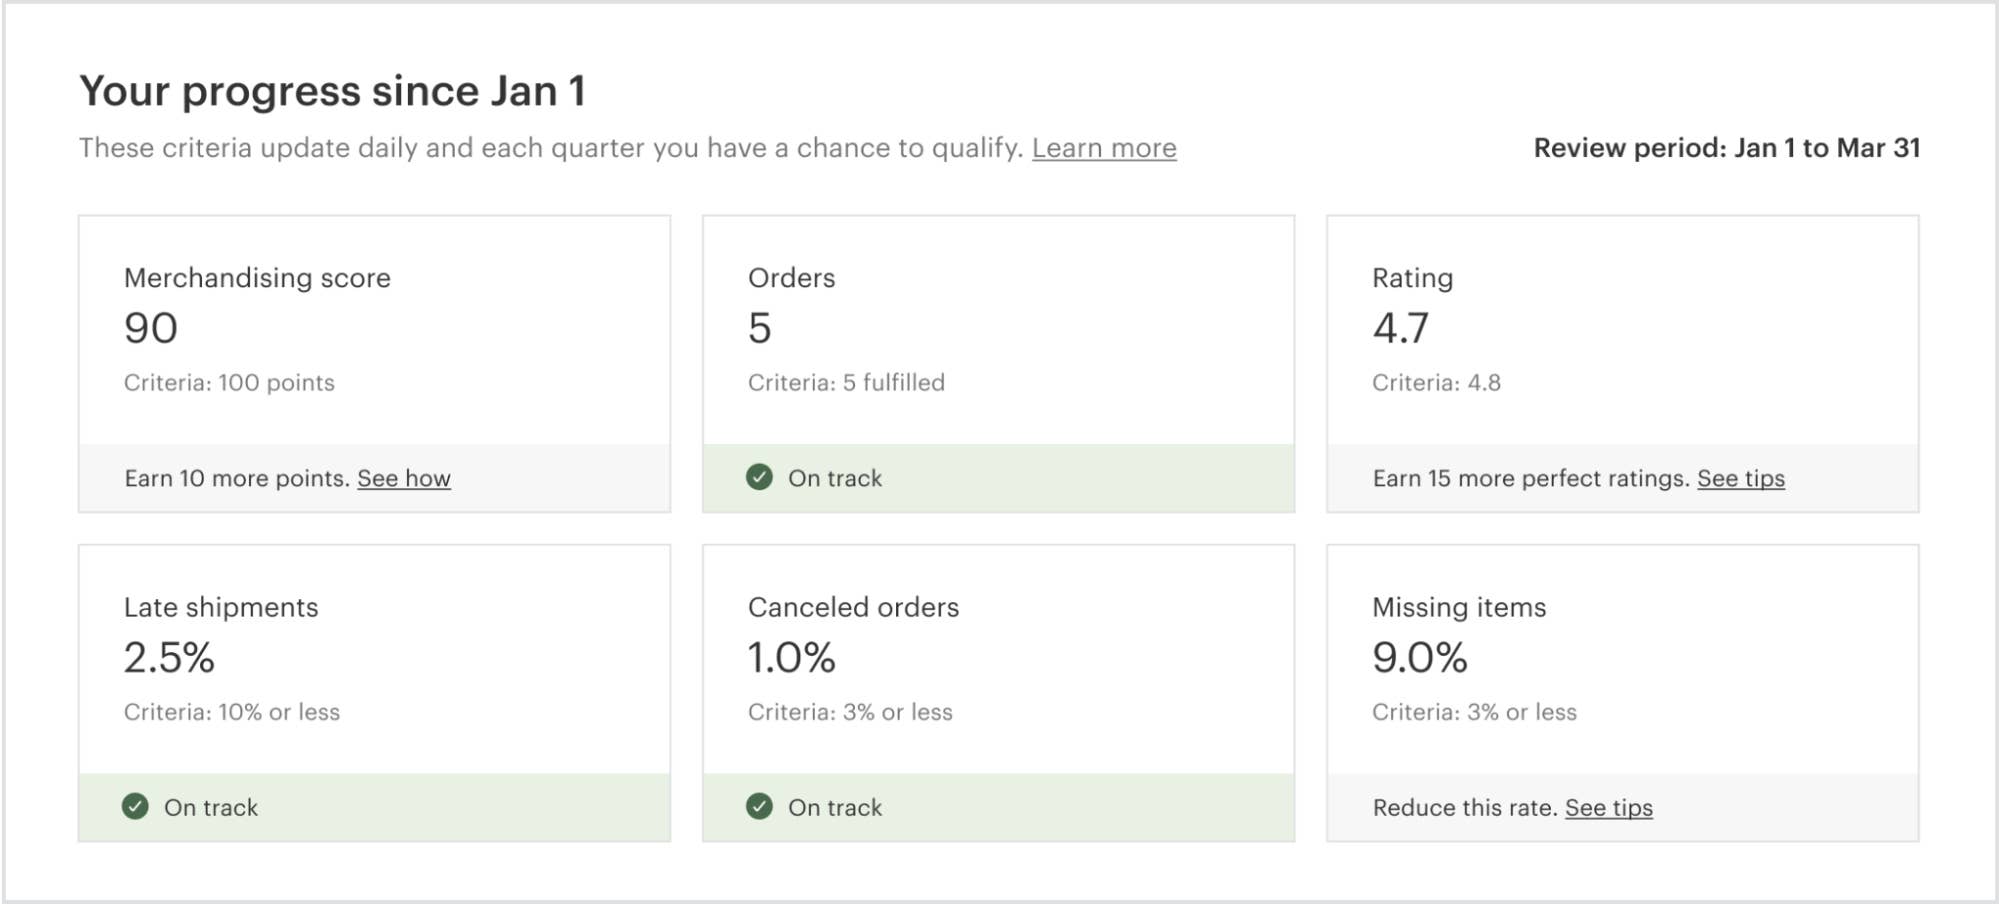
Task: Open See tips to reduce missing items
Action: tap(1608, 807)
